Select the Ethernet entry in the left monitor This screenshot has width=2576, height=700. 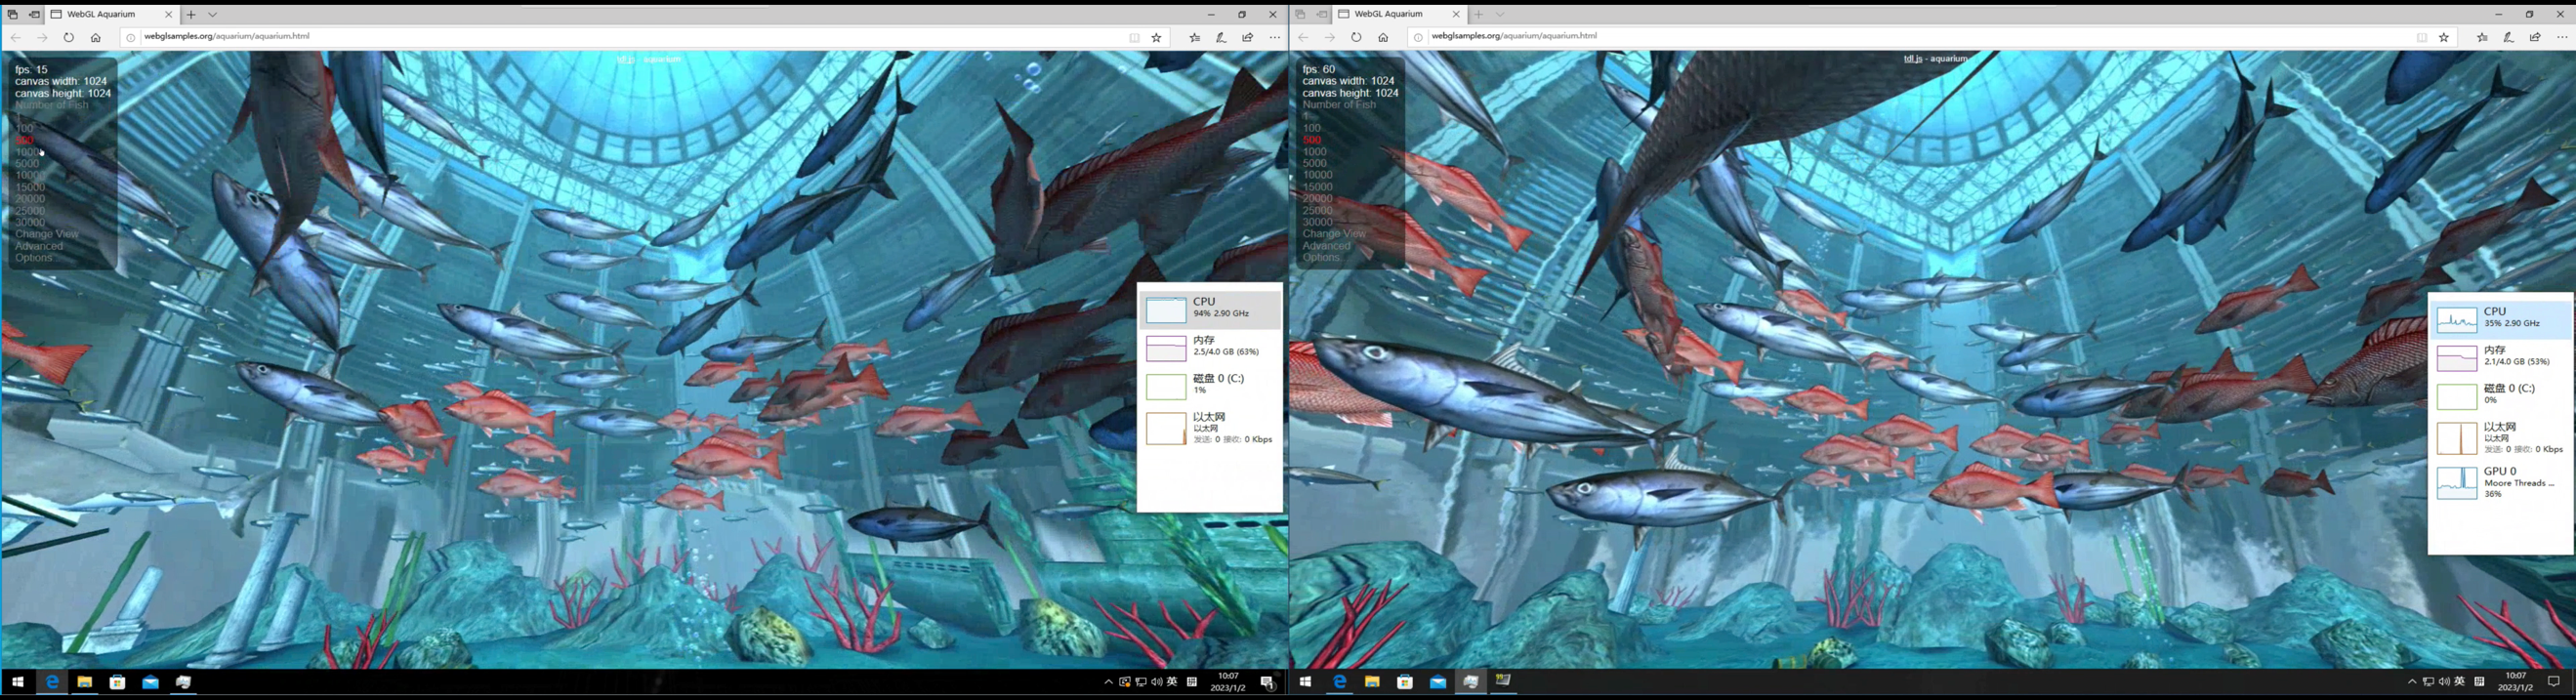[1210, 428]
